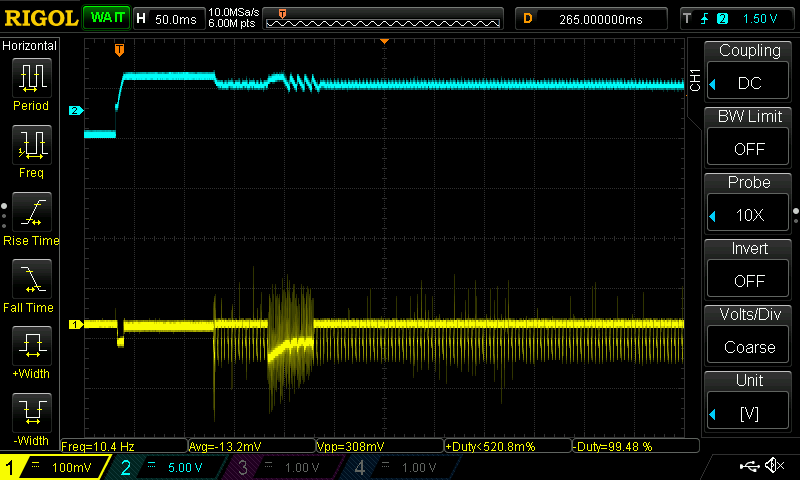Click the H 50.0ms timebase readout
Screen dimensions: 800x480
click(x=169, y=19)
